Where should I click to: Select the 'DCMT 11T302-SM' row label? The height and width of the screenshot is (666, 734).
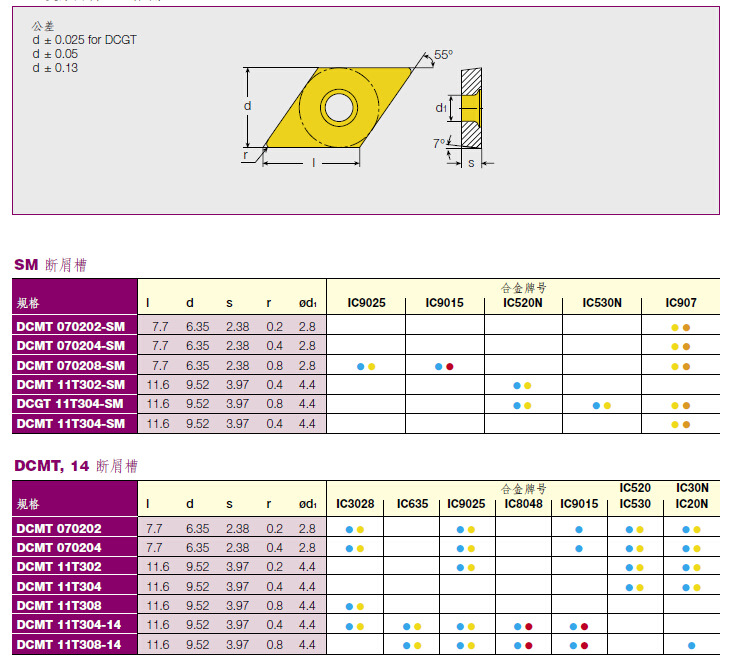pyautogui.click(x=71, y=385)
